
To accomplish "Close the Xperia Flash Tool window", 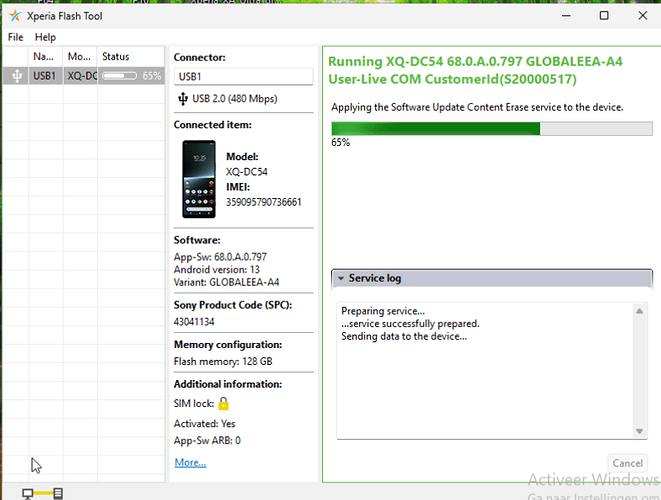I will (642, 16).
